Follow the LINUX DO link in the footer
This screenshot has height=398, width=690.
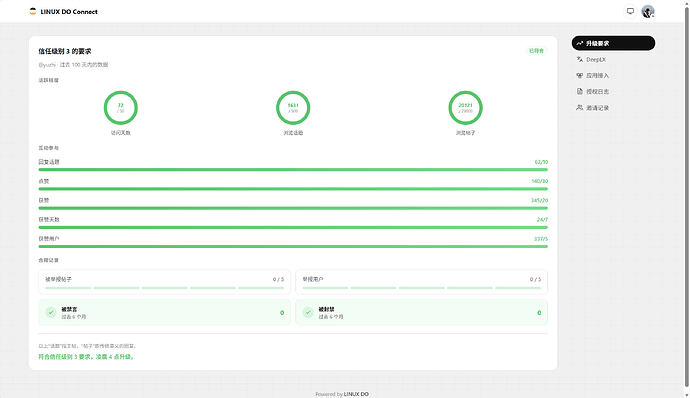[x=356, y=394]
